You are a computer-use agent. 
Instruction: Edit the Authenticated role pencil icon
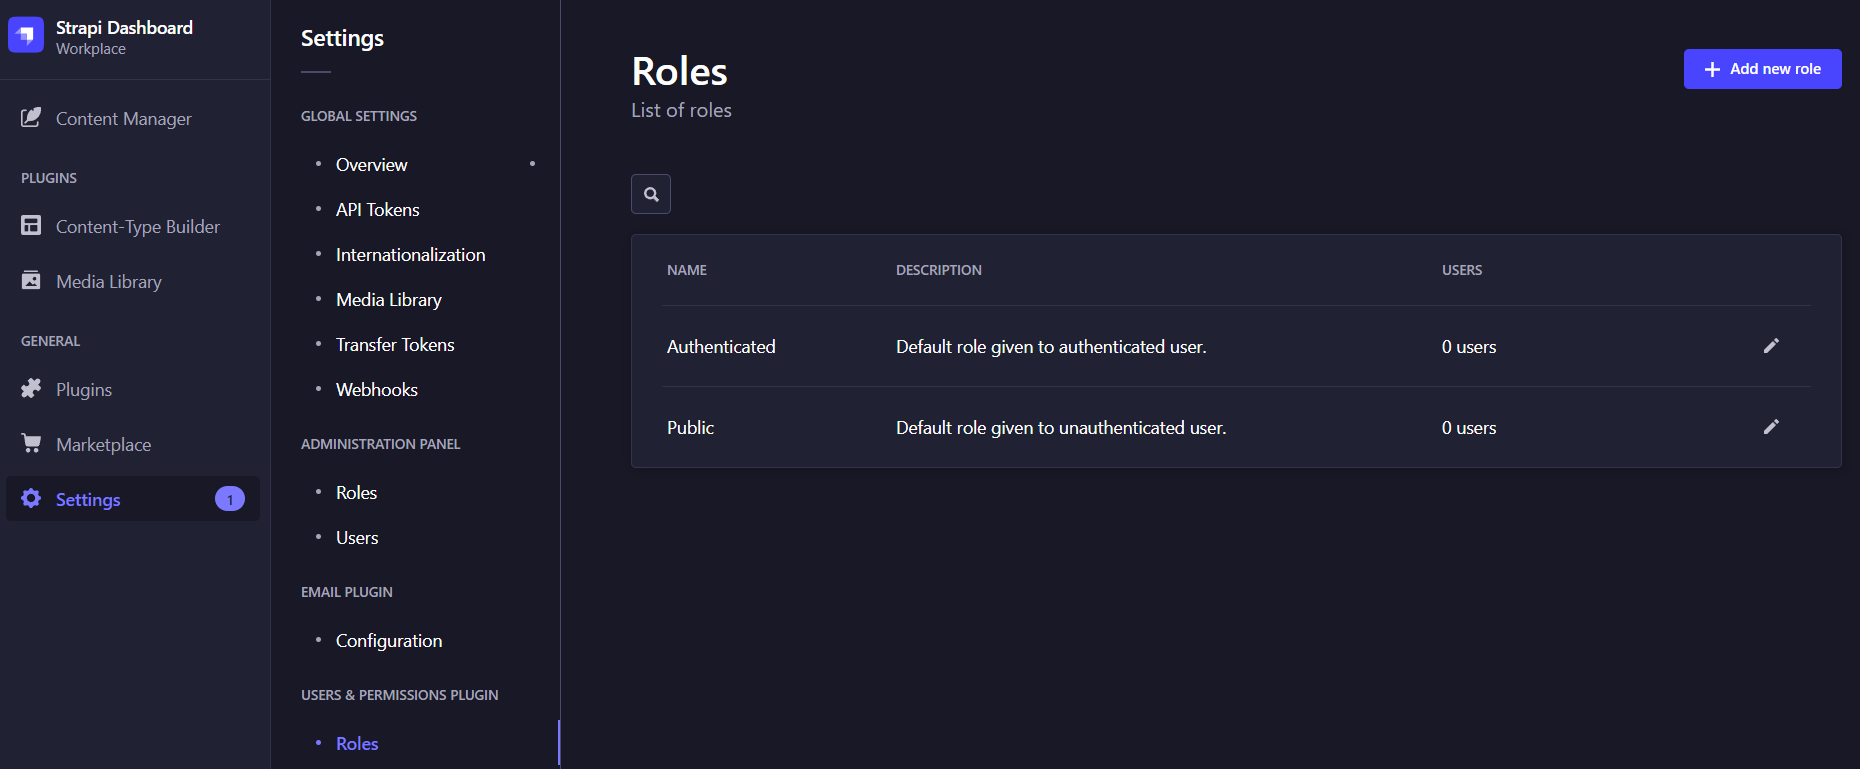1770,346
